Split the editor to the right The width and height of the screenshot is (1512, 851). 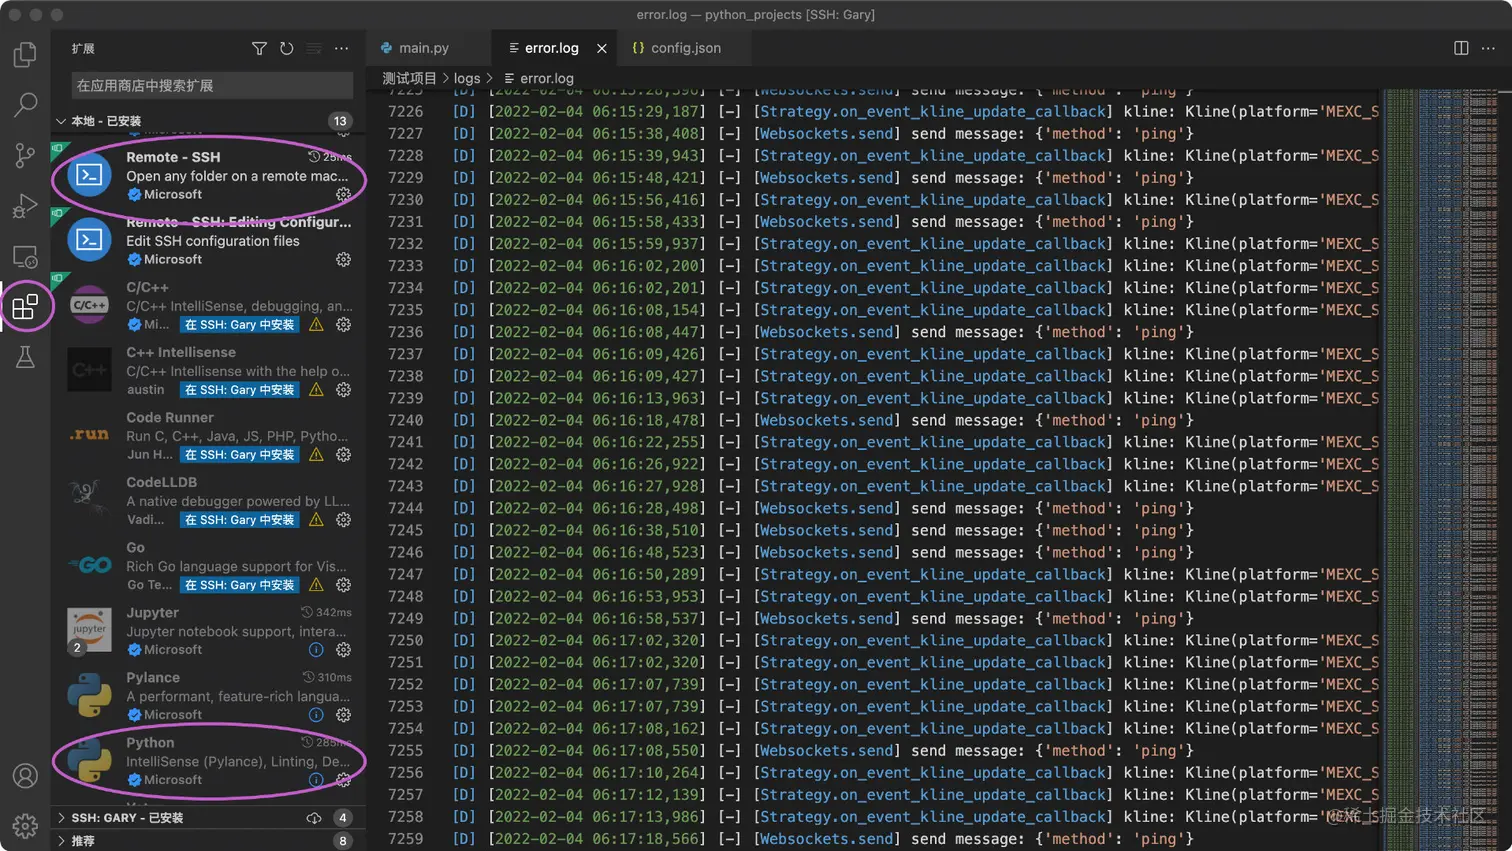pos(1461,48)
